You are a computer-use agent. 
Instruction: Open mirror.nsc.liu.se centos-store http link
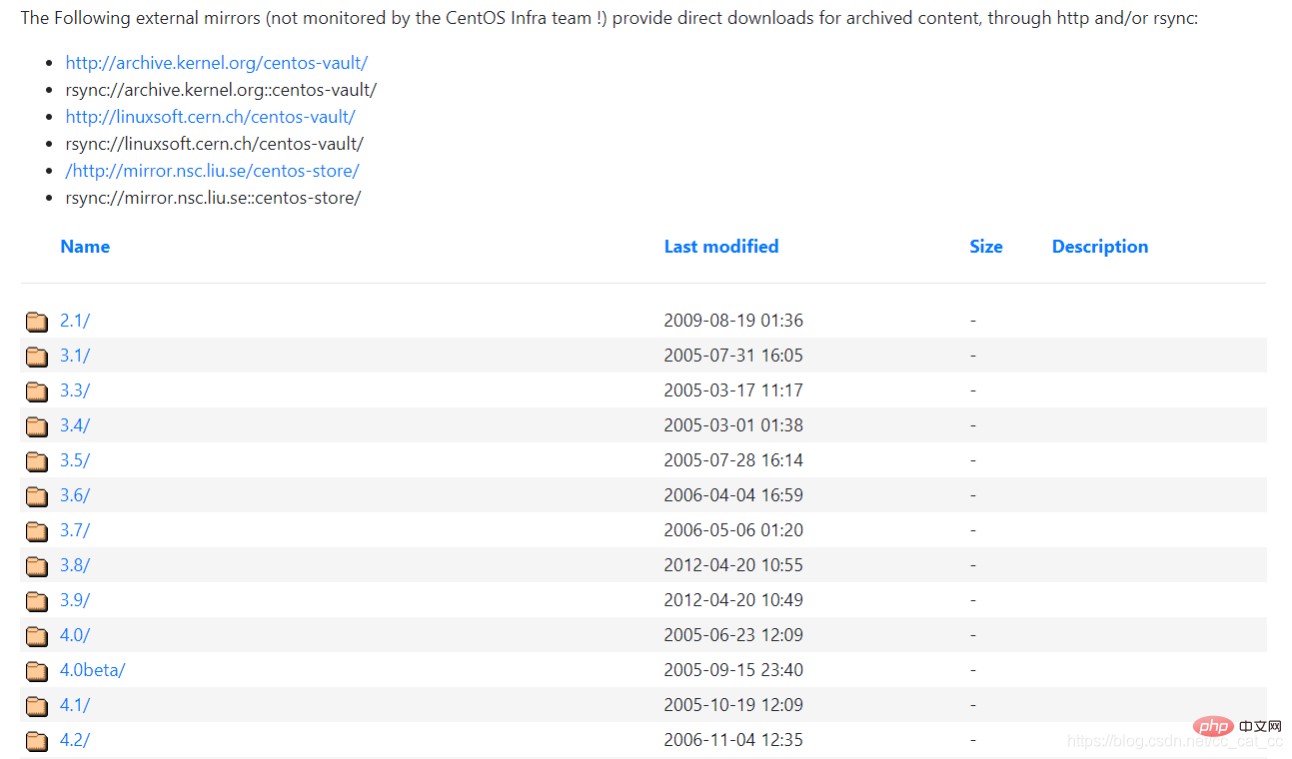click(x=213, y=171)
